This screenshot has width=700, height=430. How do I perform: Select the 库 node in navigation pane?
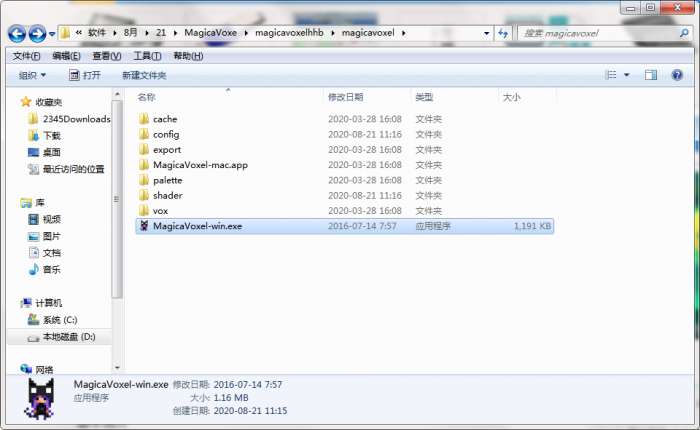coord(40,203)
